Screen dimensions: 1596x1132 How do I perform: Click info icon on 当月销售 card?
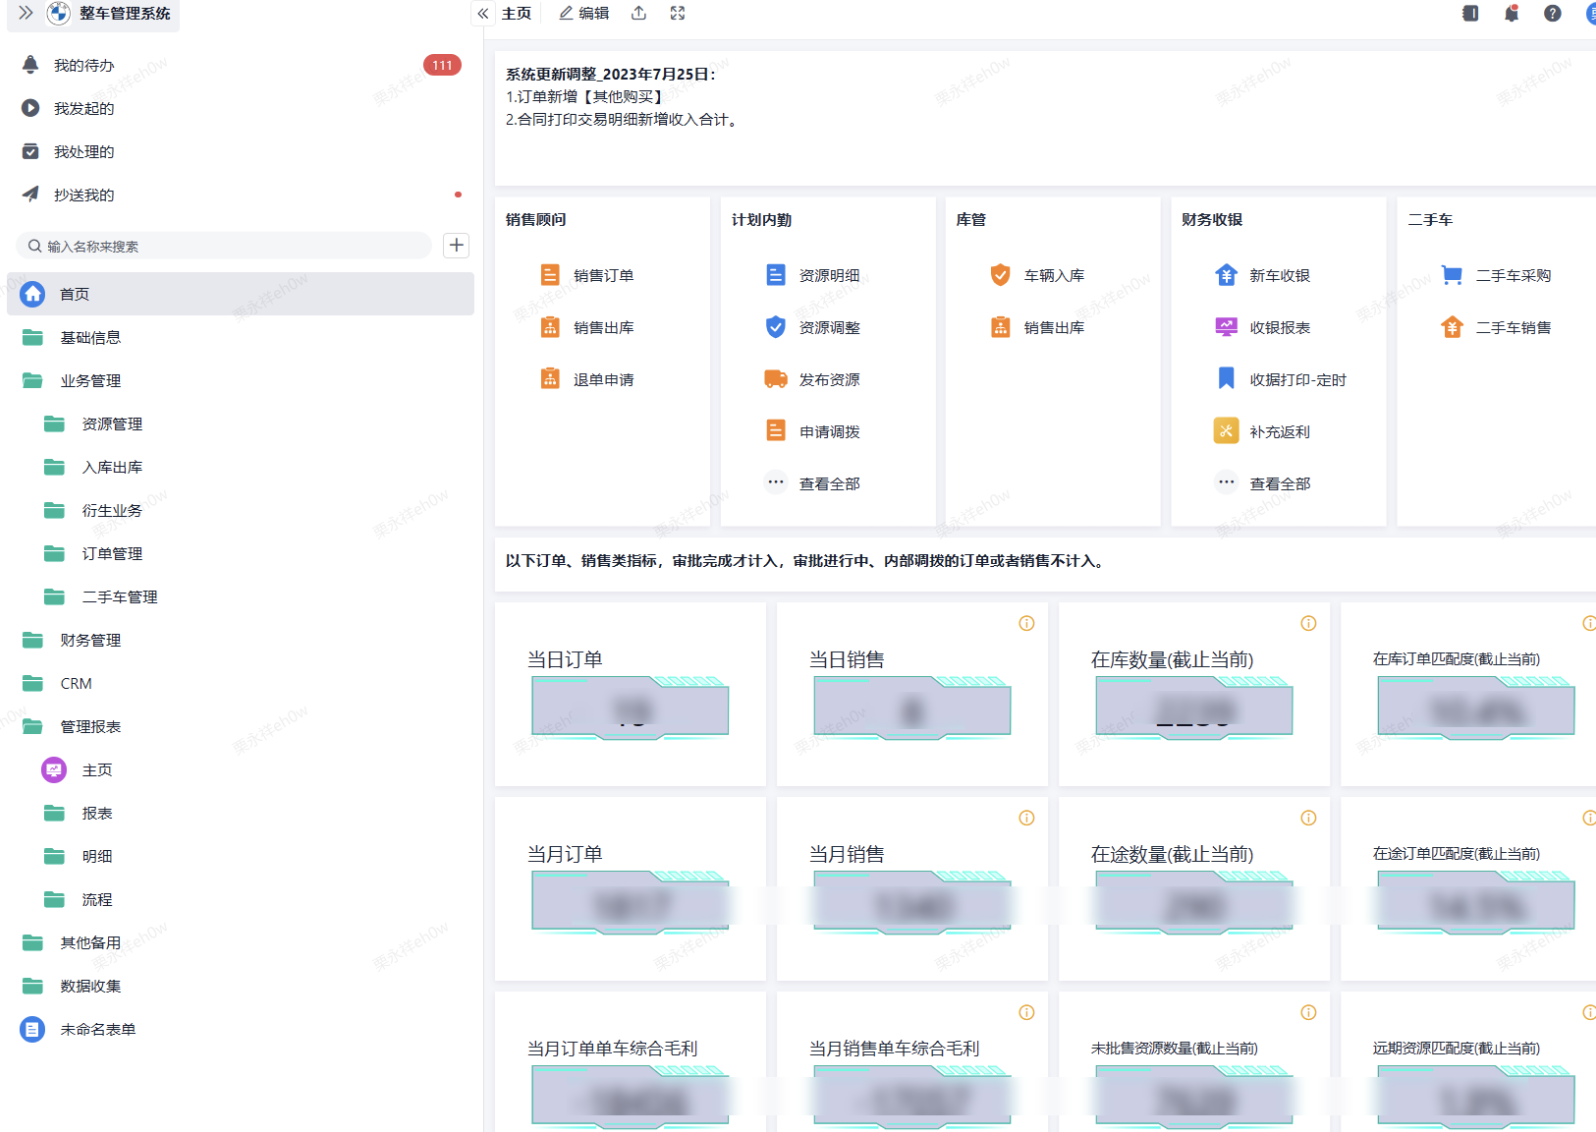[x=1026, y=818]
